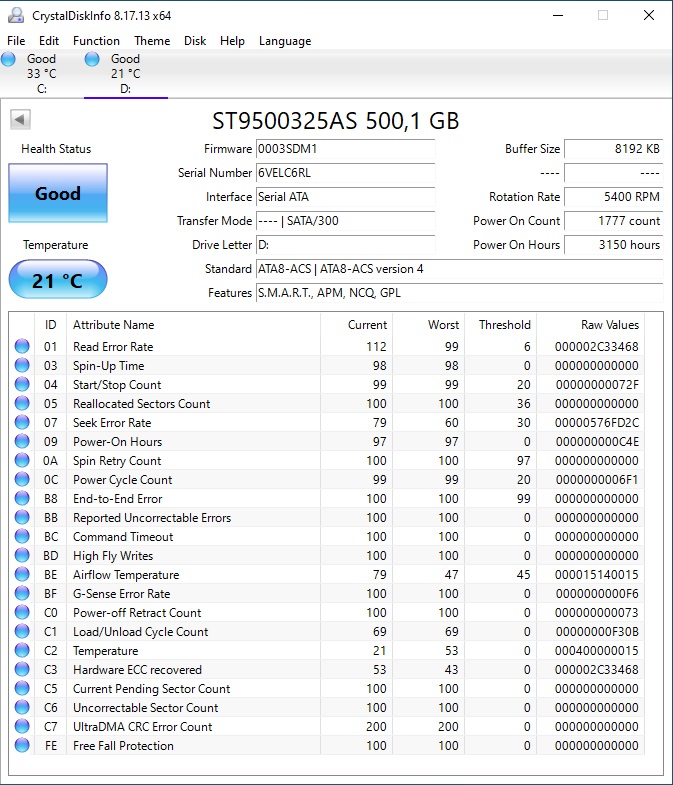Select the Seek Error Rate attribute name
Screen dimensions: 673x785
112,423
